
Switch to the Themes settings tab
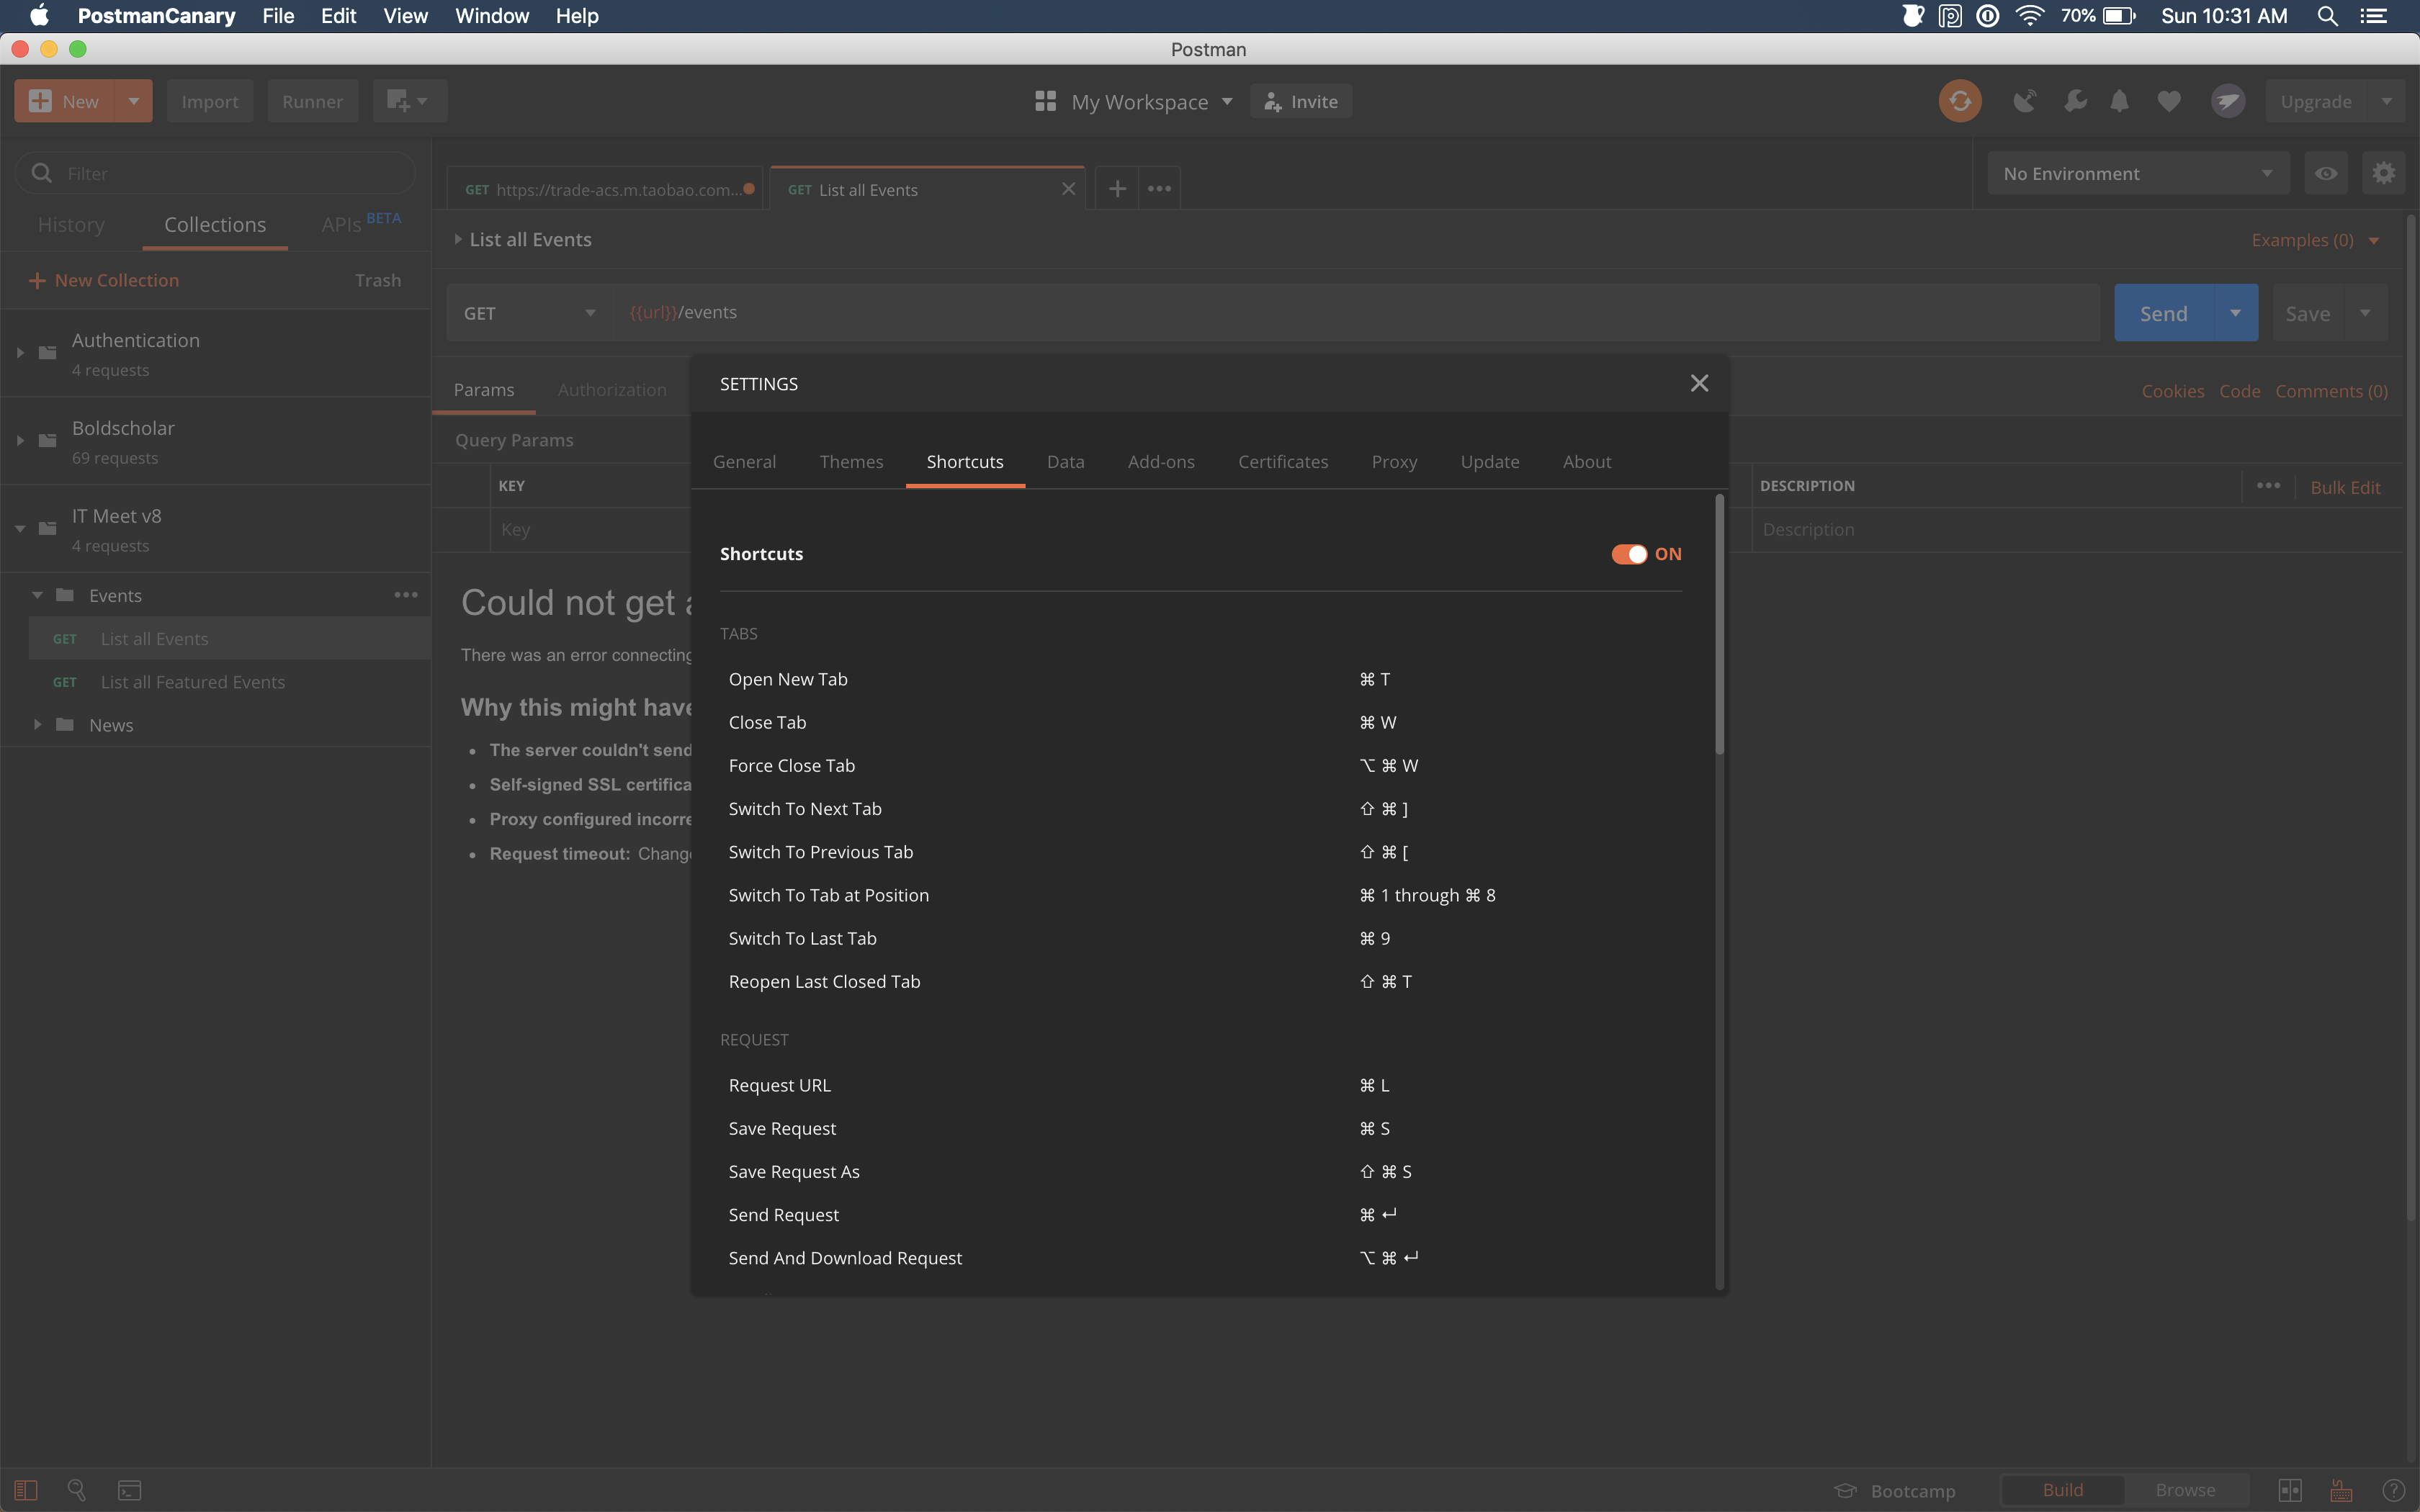pos(850,461)
